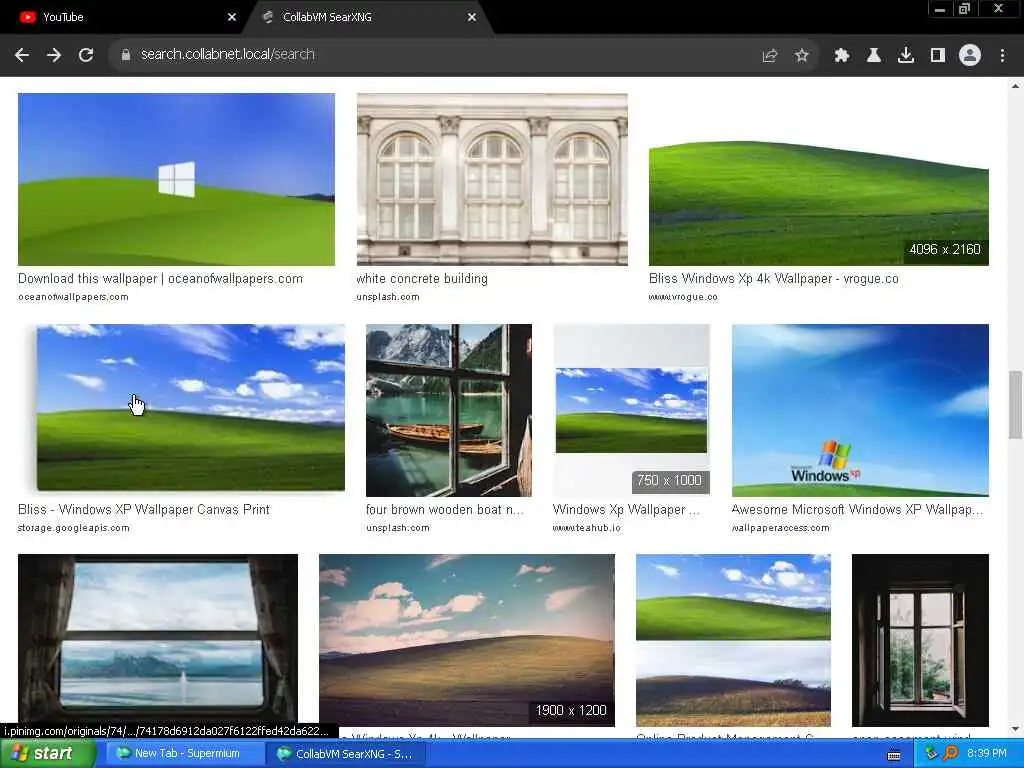Click 'Windows Xp Wallpaper ...' title
This screenshot has height=768, width=1024.
[626, 509]
